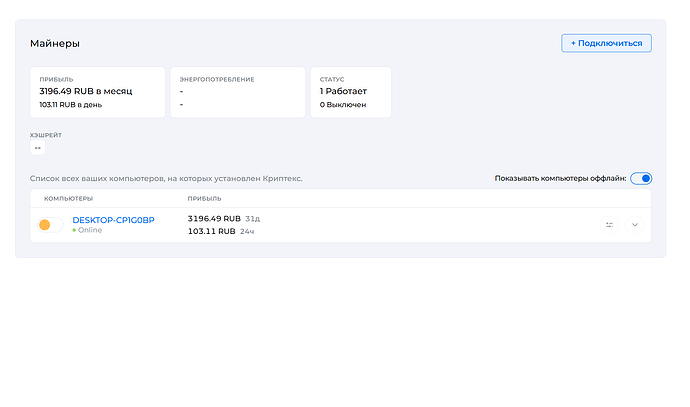Toggle the orange mining switch for DESKTOP-CP1G0BP

[x=49, y=225]
